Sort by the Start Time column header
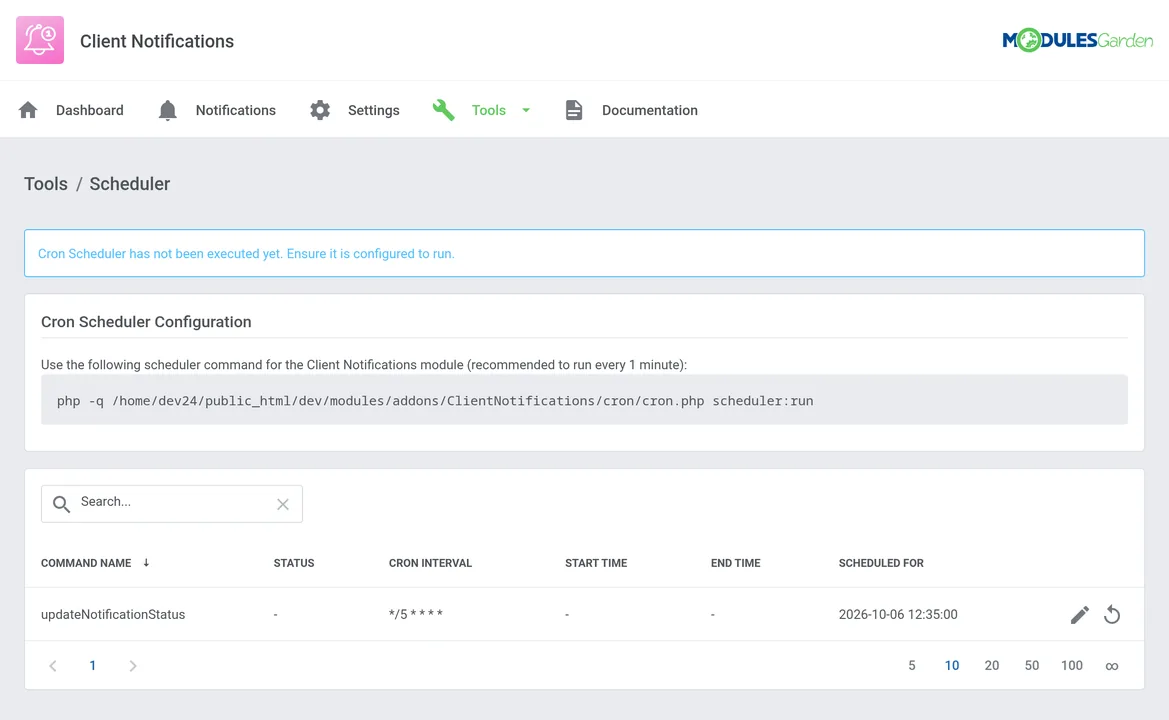Screen dimensions: 1169x720 (596, 563)
